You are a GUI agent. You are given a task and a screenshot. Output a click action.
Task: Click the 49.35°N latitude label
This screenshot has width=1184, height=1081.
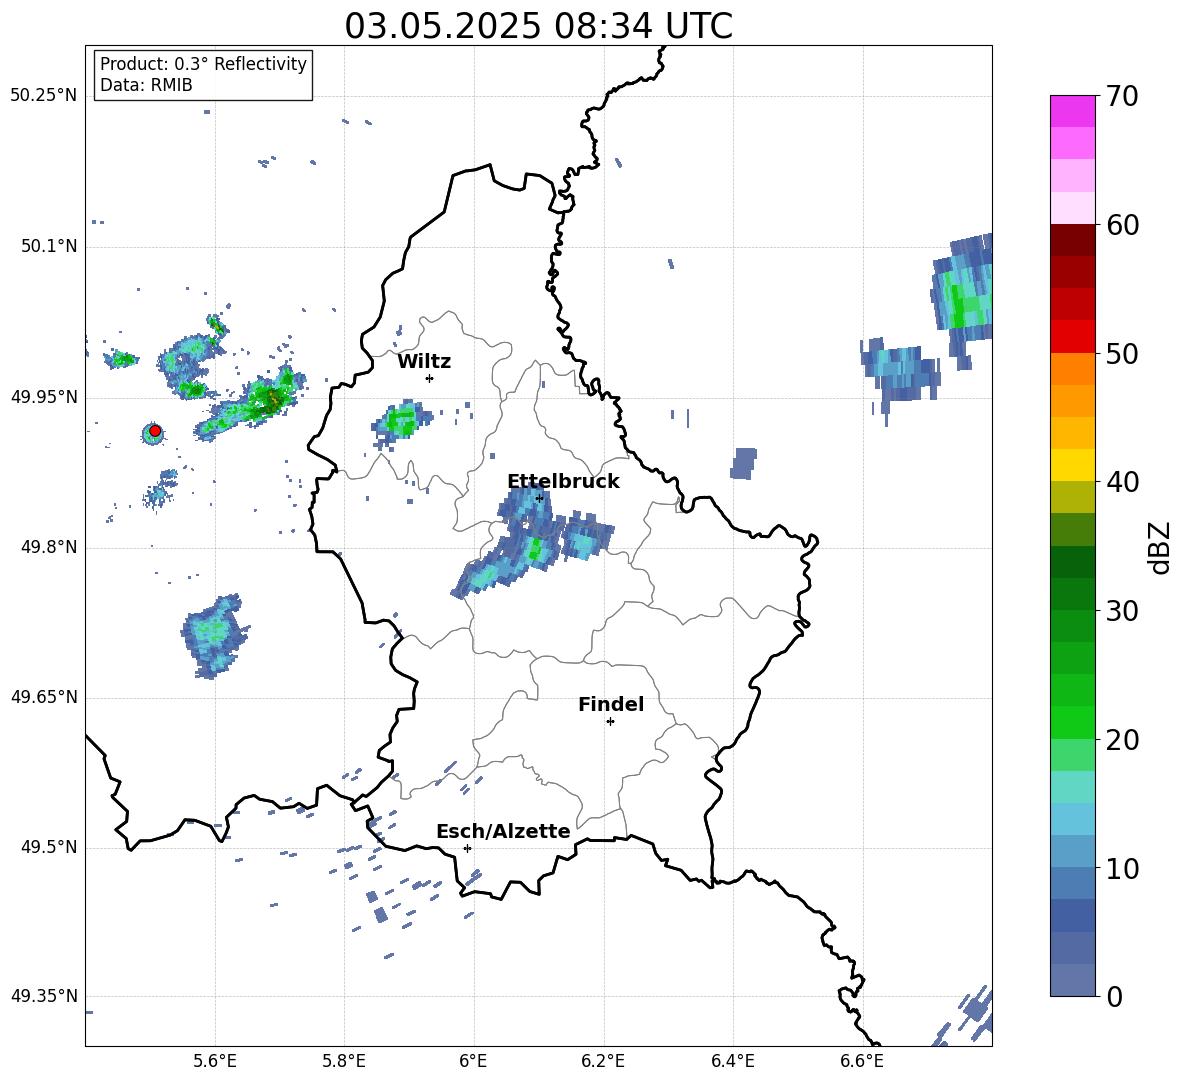click(x=44, y=996)
